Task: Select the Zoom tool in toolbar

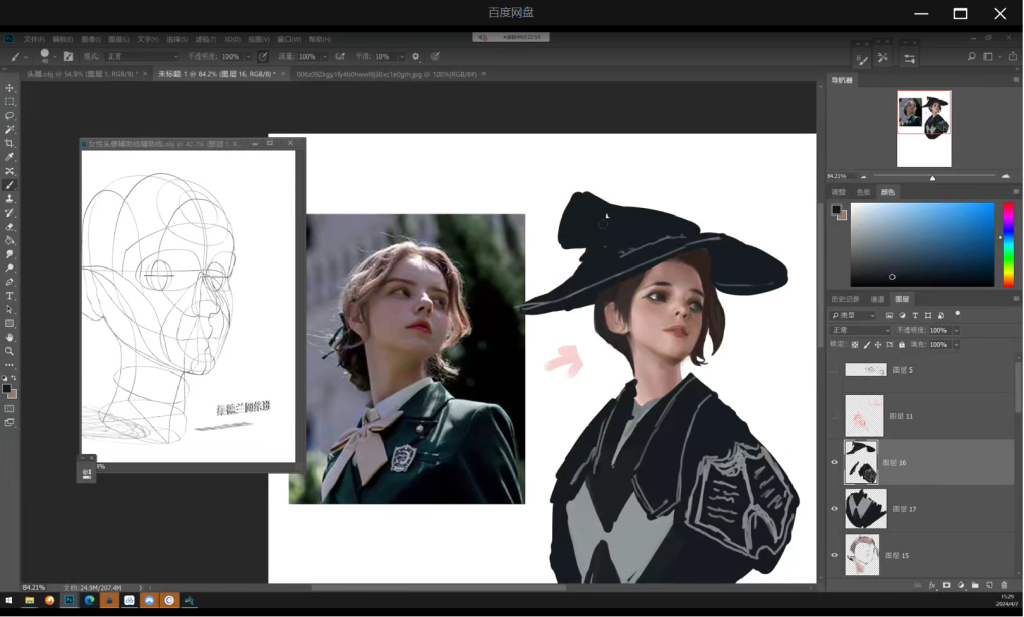Action: click(10, 351)
